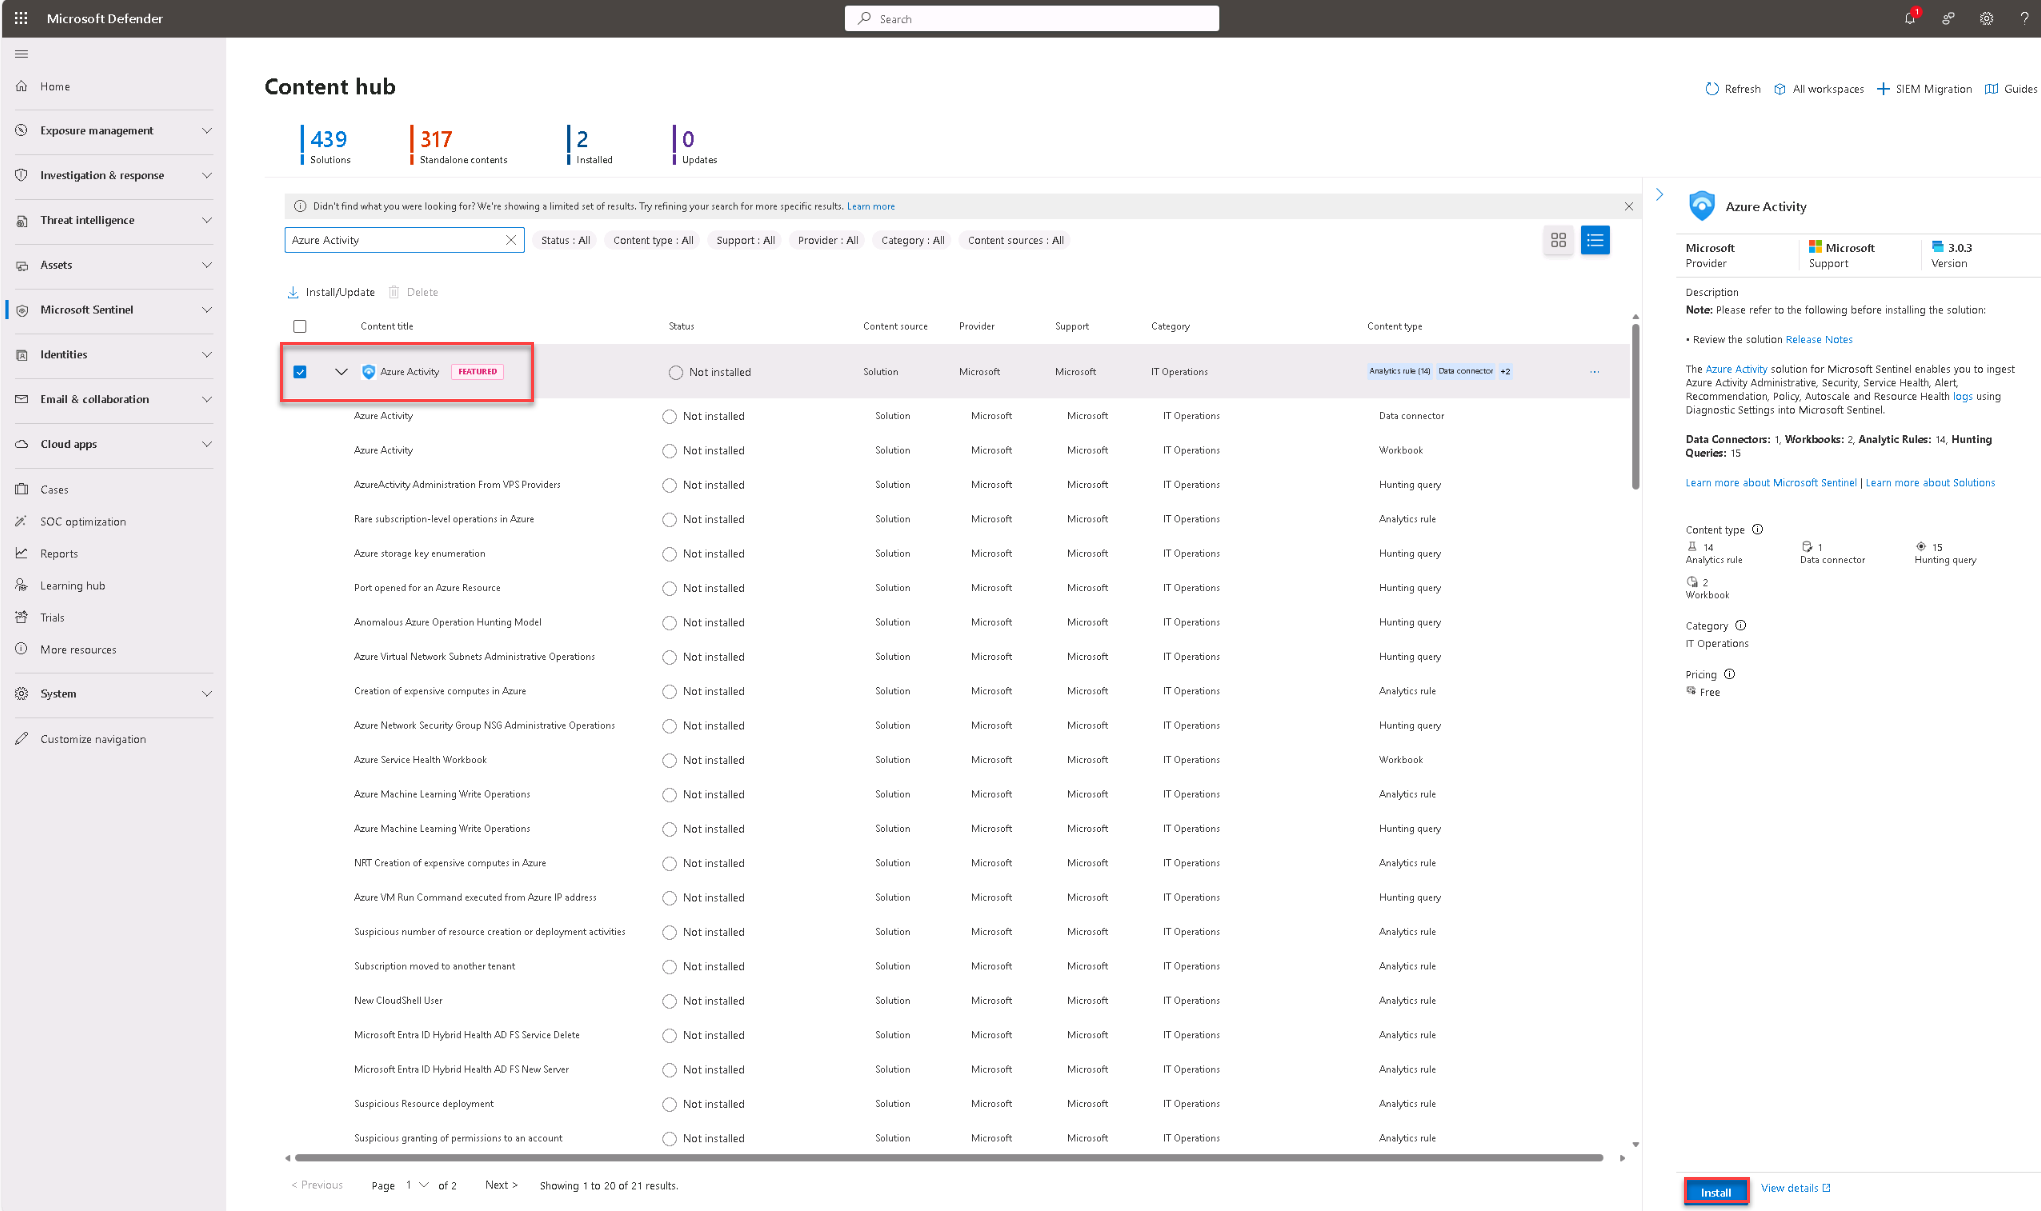Screen dimensions: 2041x1211
Task: Switch to grid card view
Action: click(1558, 240)
